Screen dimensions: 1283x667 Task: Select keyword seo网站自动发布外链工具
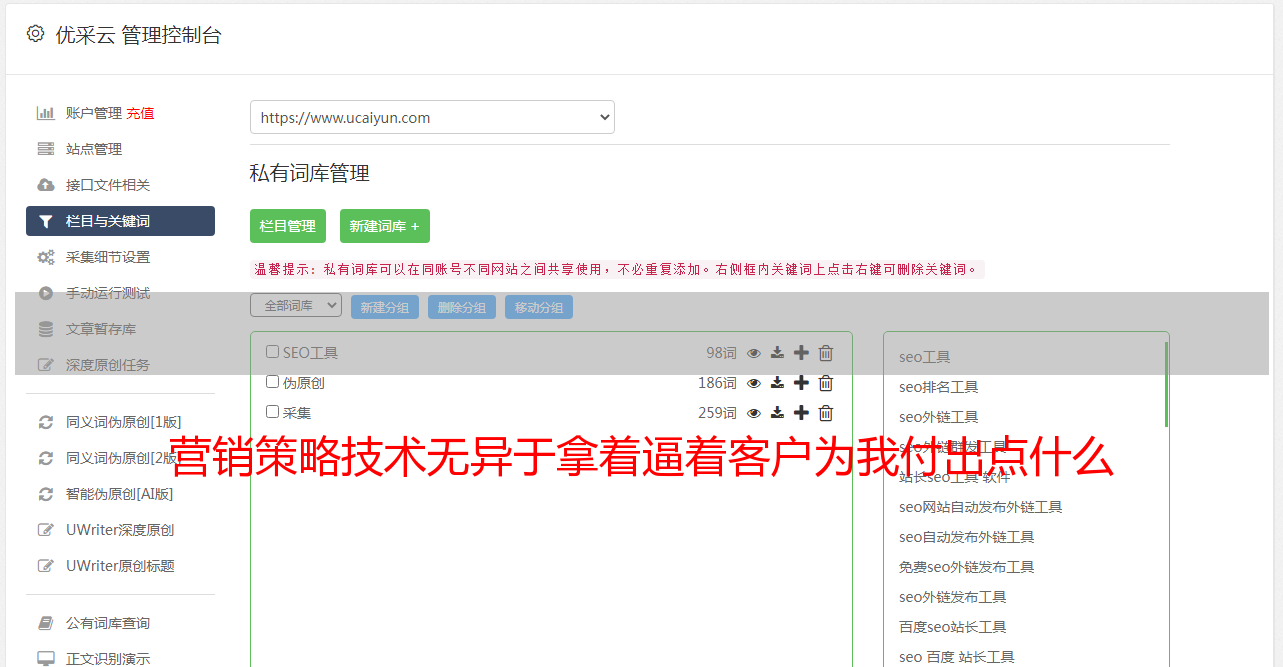(980, 507)
